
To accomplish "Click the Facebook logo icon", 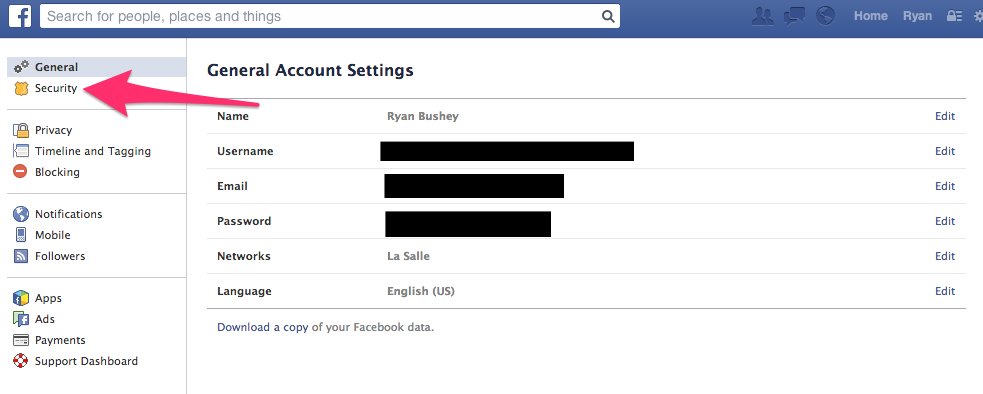I will tap(20, 16).
